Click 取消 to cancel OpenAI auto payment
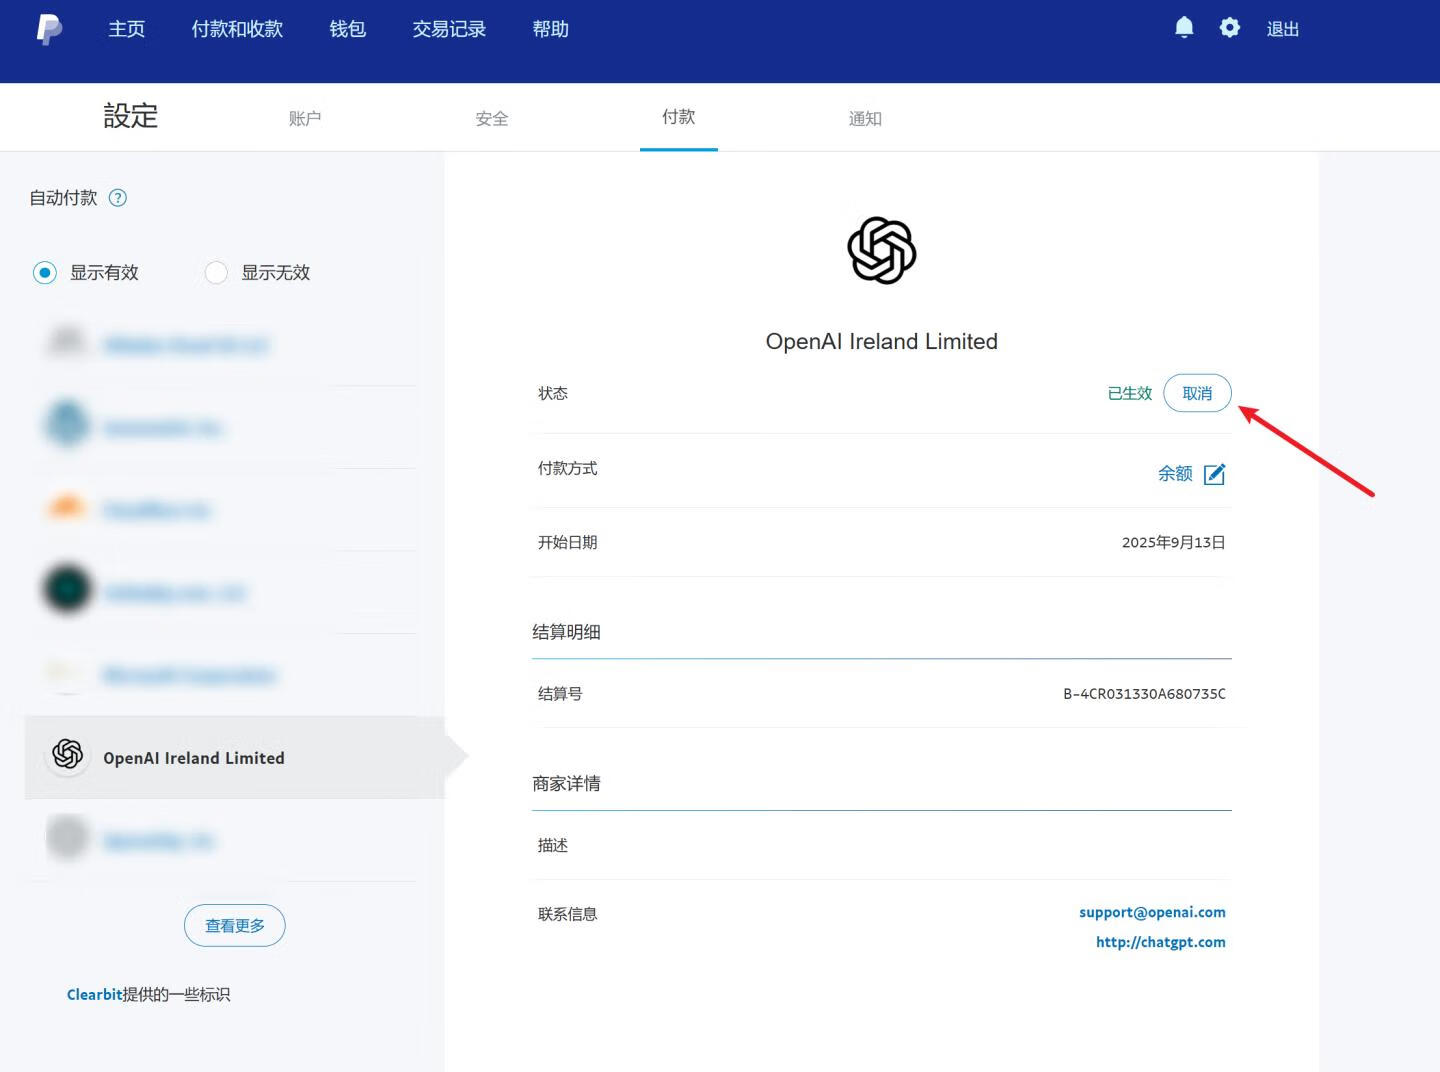Viewport: 1440px width, 1072px height. [1197, 393]
